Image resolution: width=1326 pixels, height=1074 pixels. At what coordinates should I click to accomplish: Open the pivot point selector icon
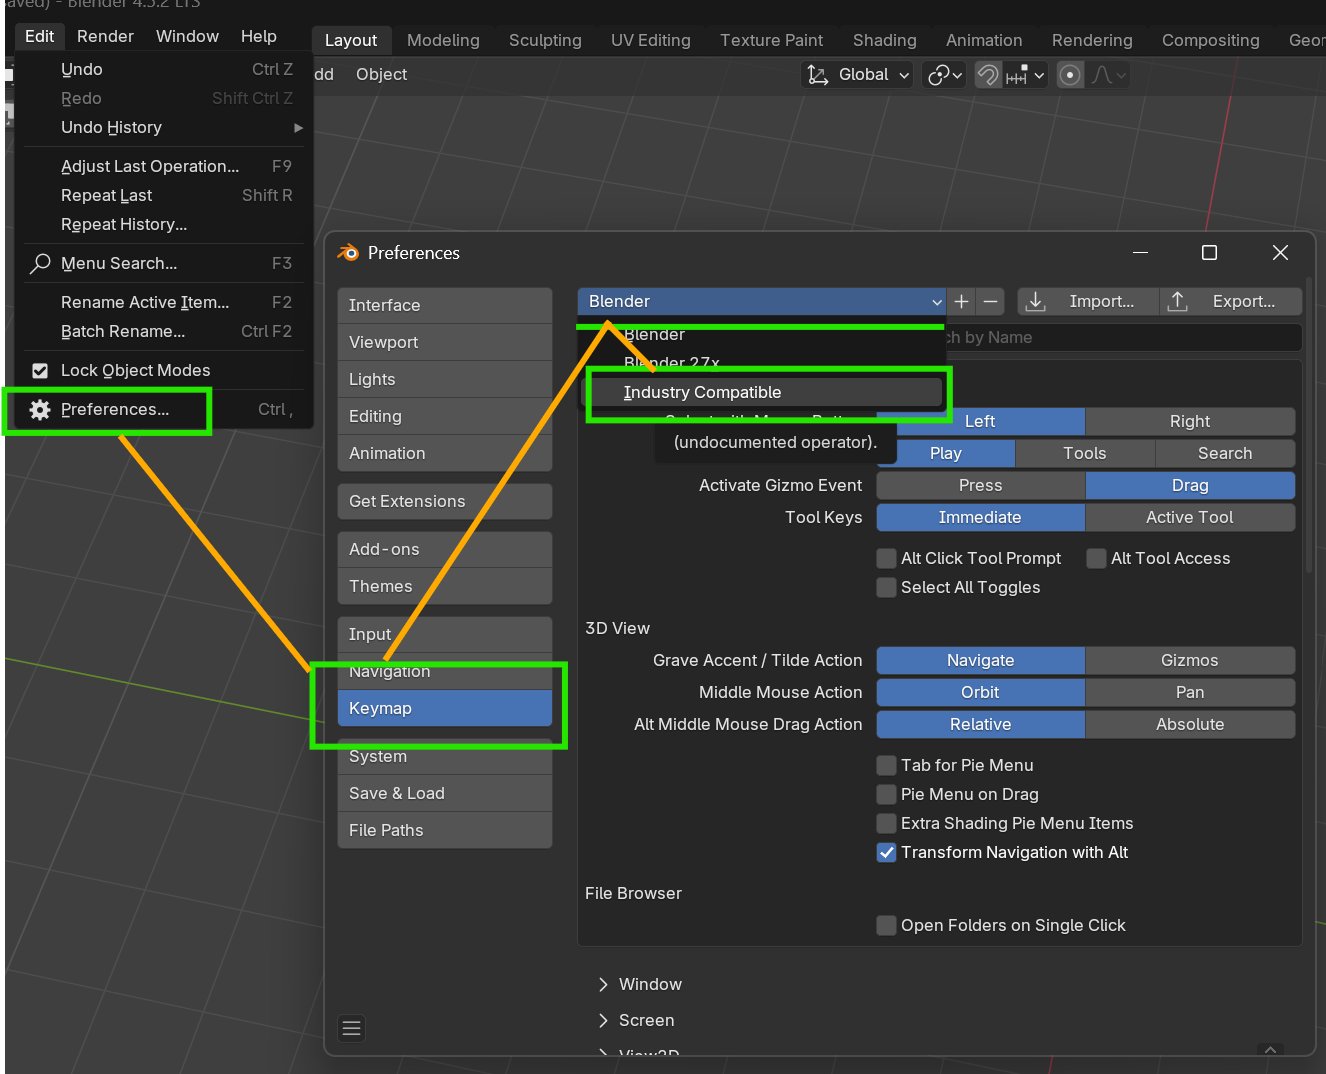click(x=945, y=75)
